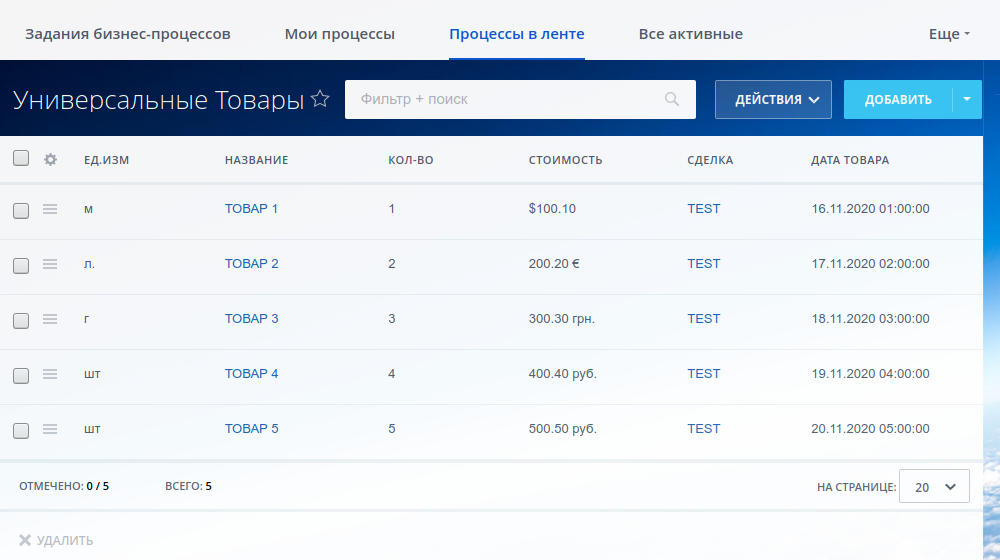Image resolution: width=1000 pixels, height=560 pixels.
Task: Switch to Мои процессы tab
Action: point(339,34)
